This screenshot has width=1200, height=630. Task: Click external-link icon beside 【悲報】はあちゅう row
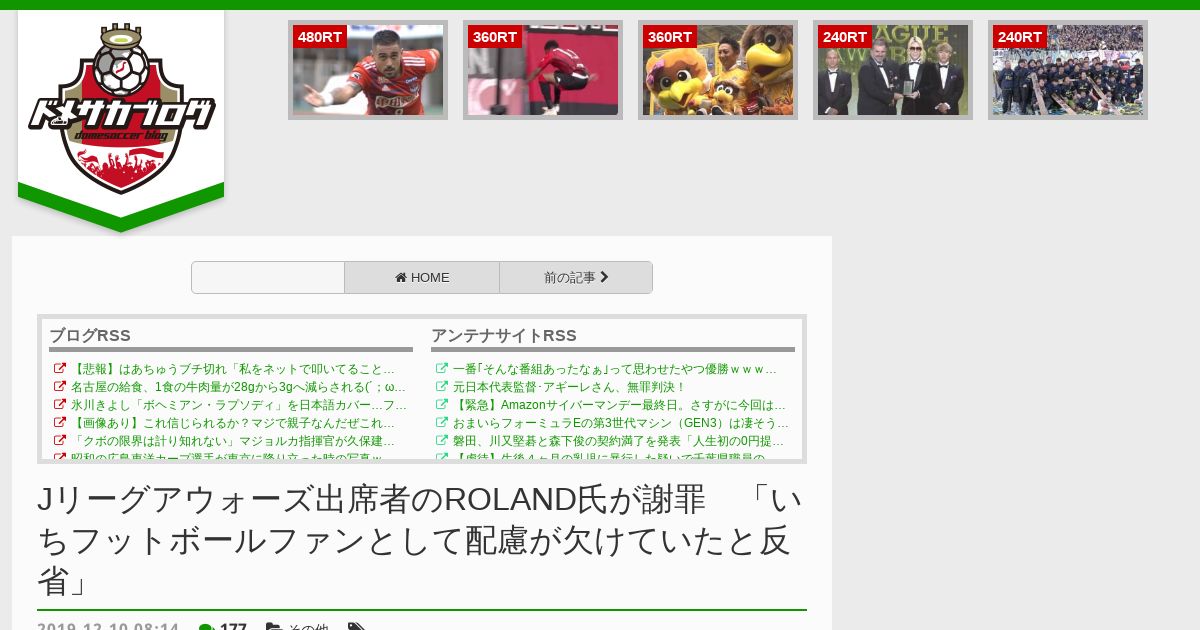click(x=59, y=369)
